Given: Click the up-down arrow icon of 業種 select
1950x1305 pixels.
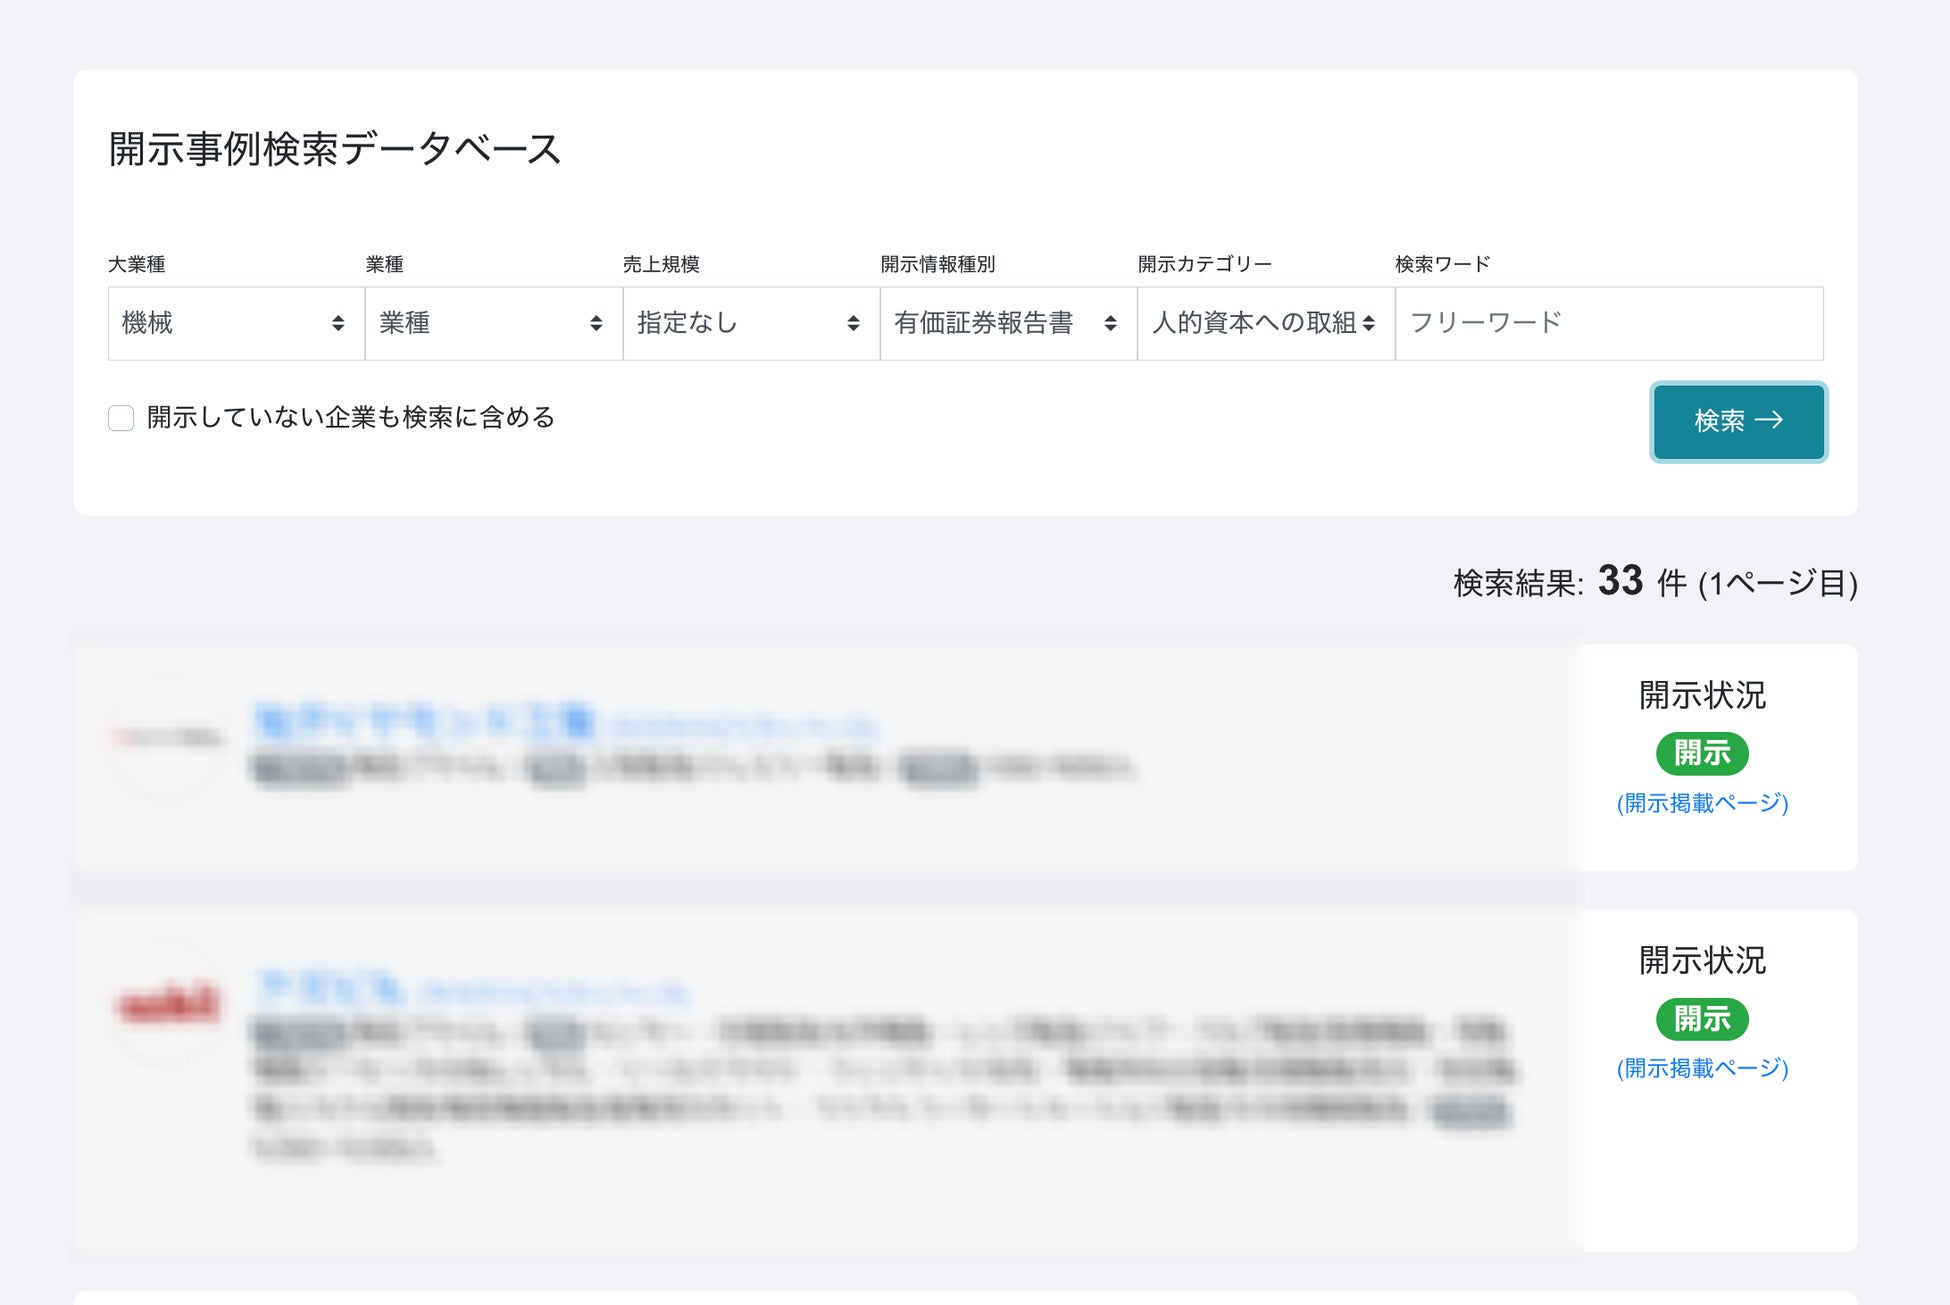Looking at the screenshot, I should coord(596,323).
